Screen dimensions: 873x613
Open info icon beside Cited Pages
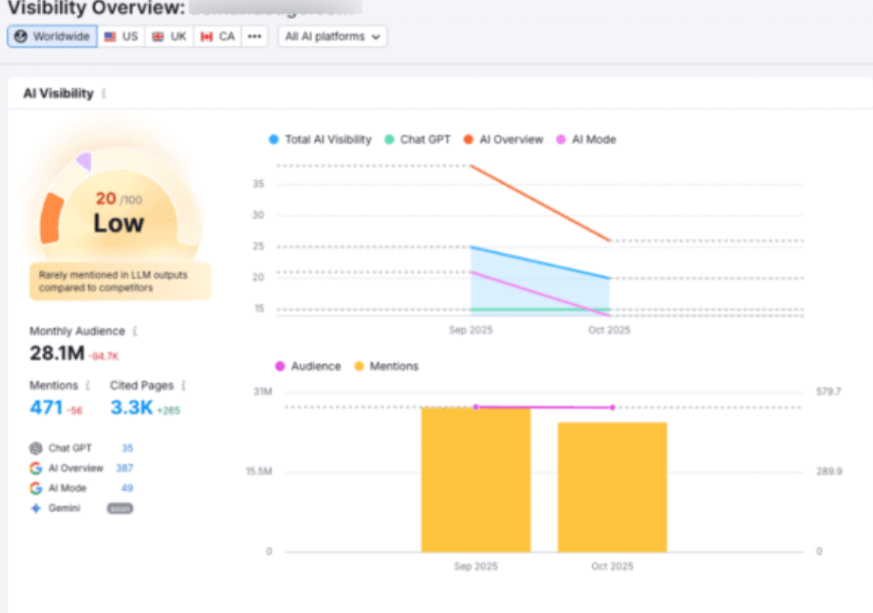[x=183, y=385]
